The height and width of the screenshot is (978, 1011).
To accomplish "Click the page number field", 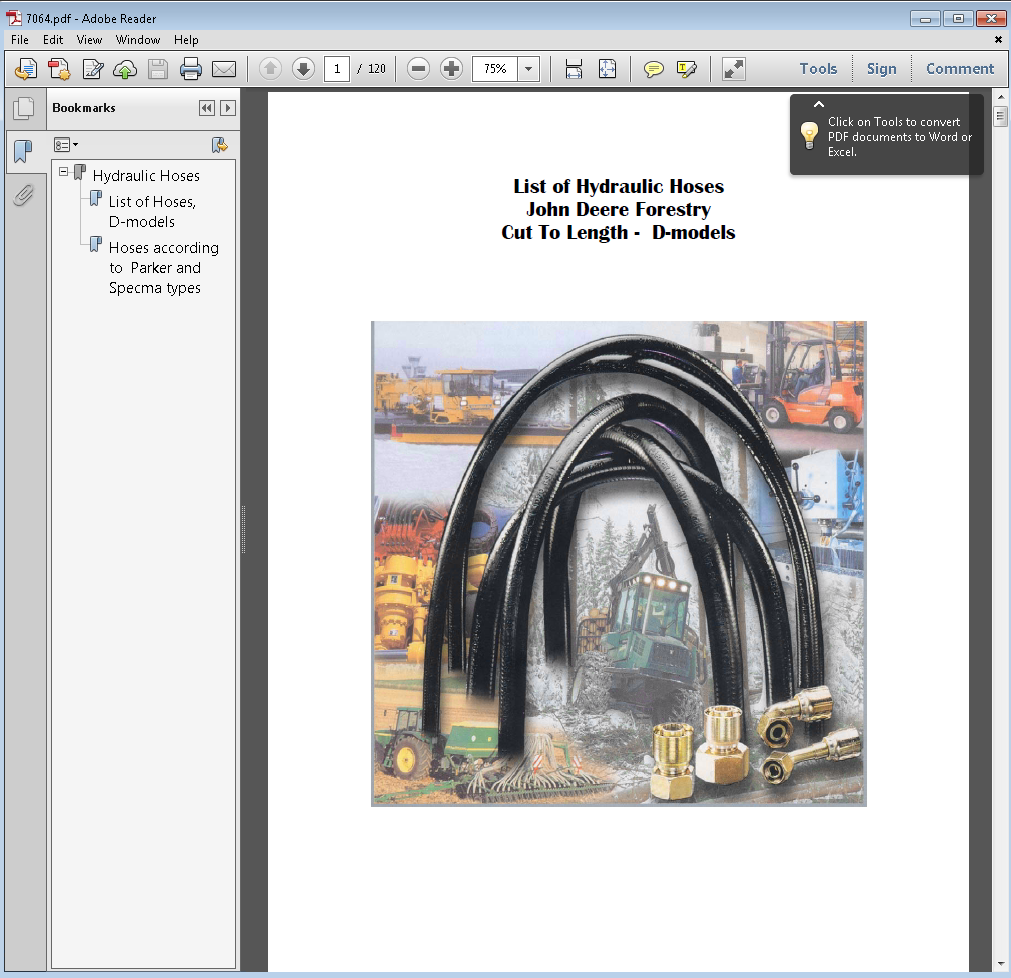I will pyautogui.click(x=337, y=68).
